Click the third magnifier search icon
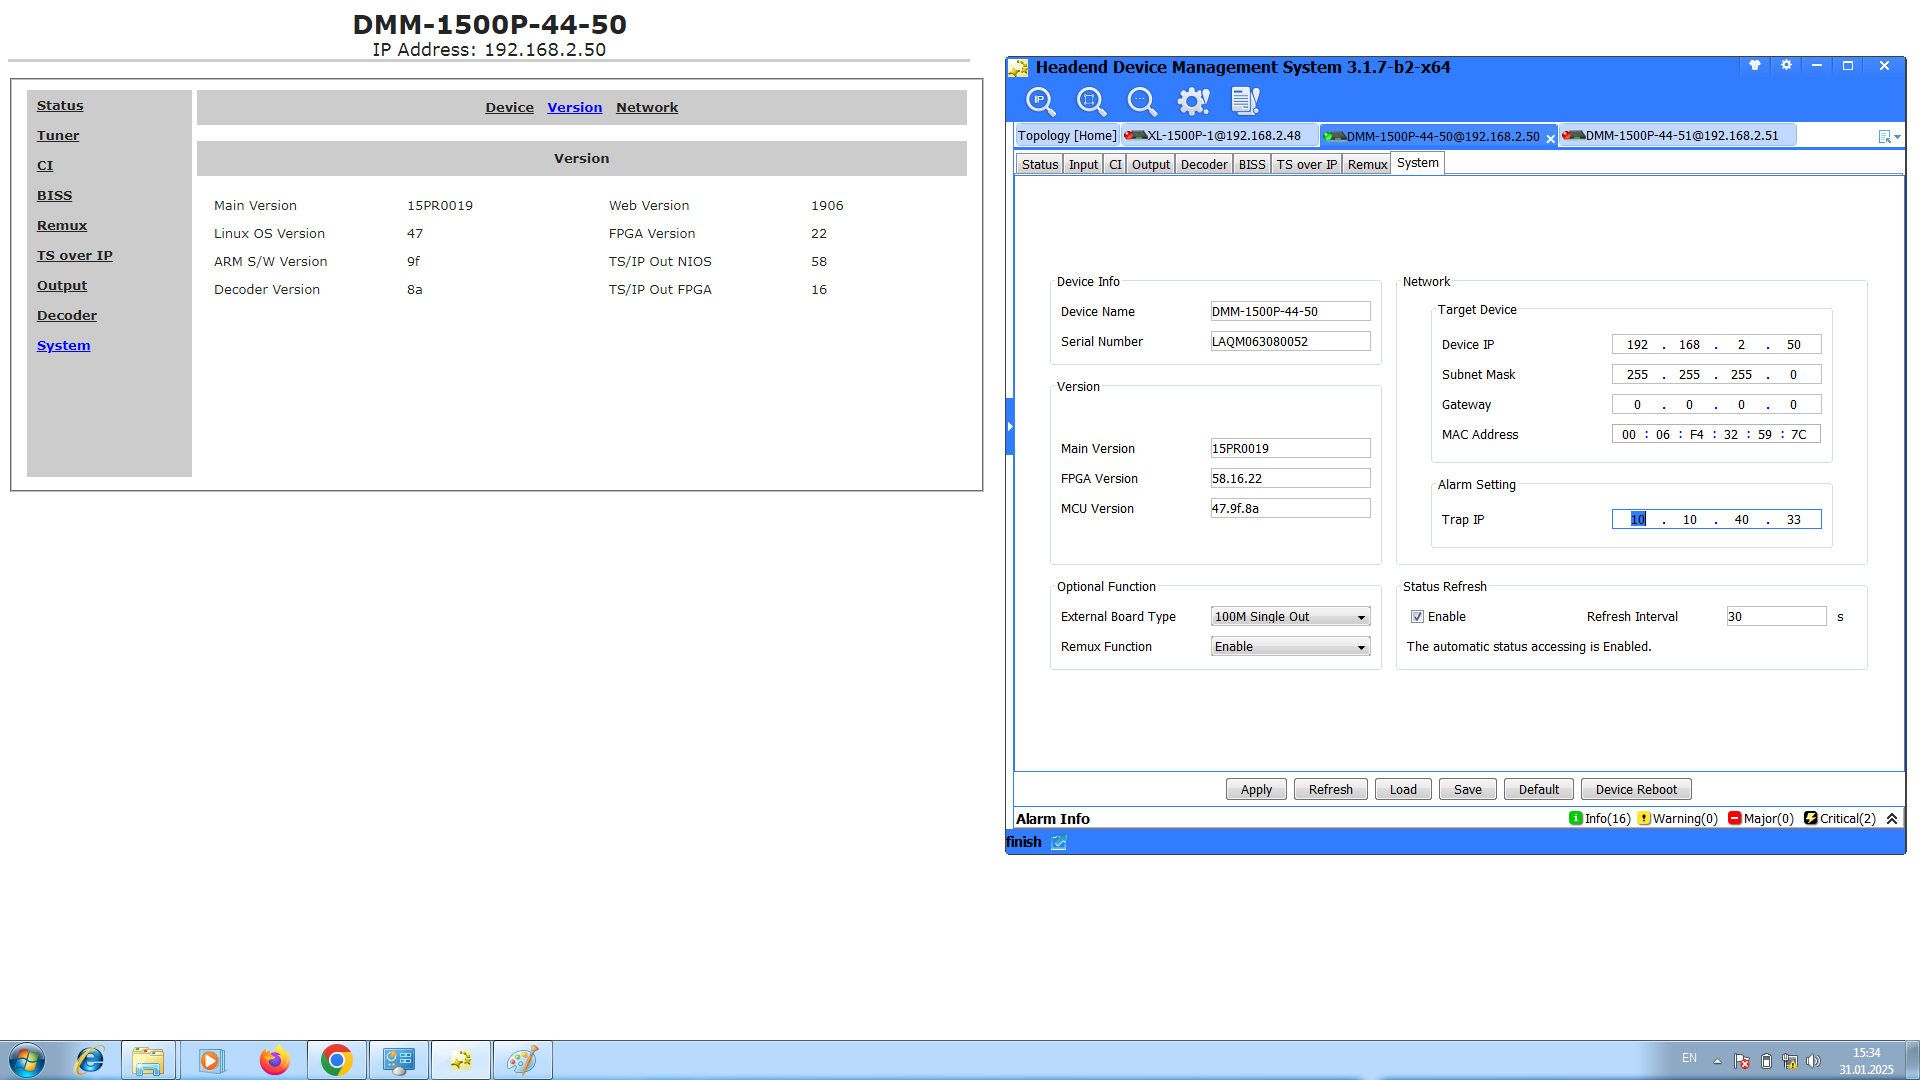Screen dimensions: 1920x1080 coord(1141,101)
